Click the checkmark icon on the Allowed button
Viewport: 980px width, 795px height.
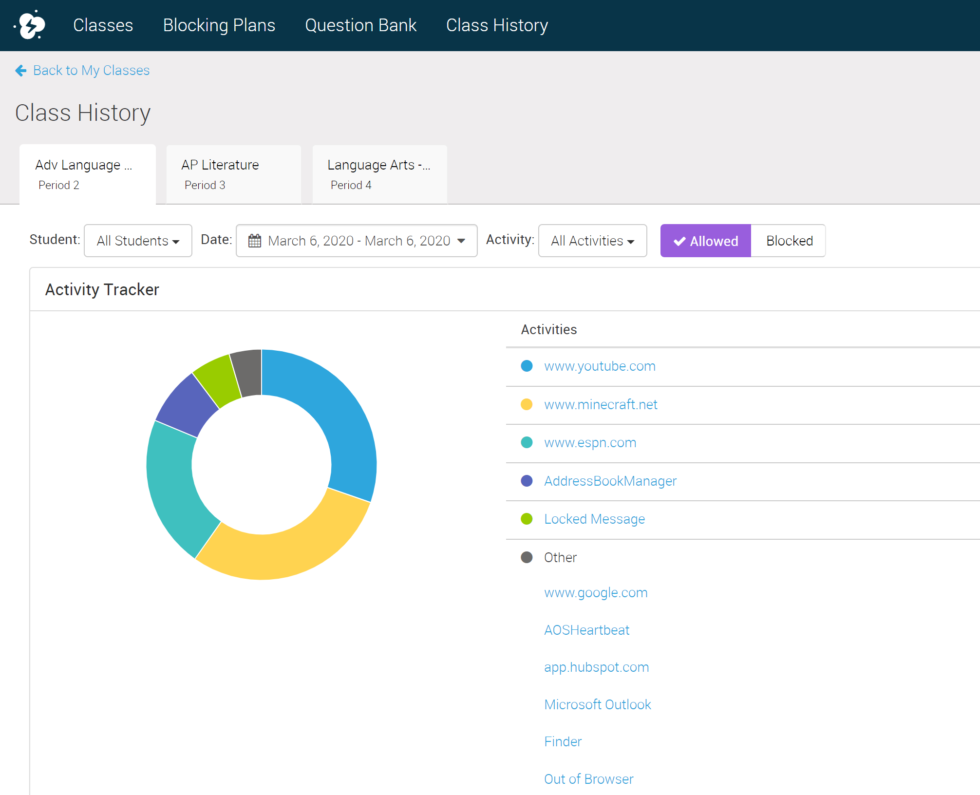(x=680, y=240)
